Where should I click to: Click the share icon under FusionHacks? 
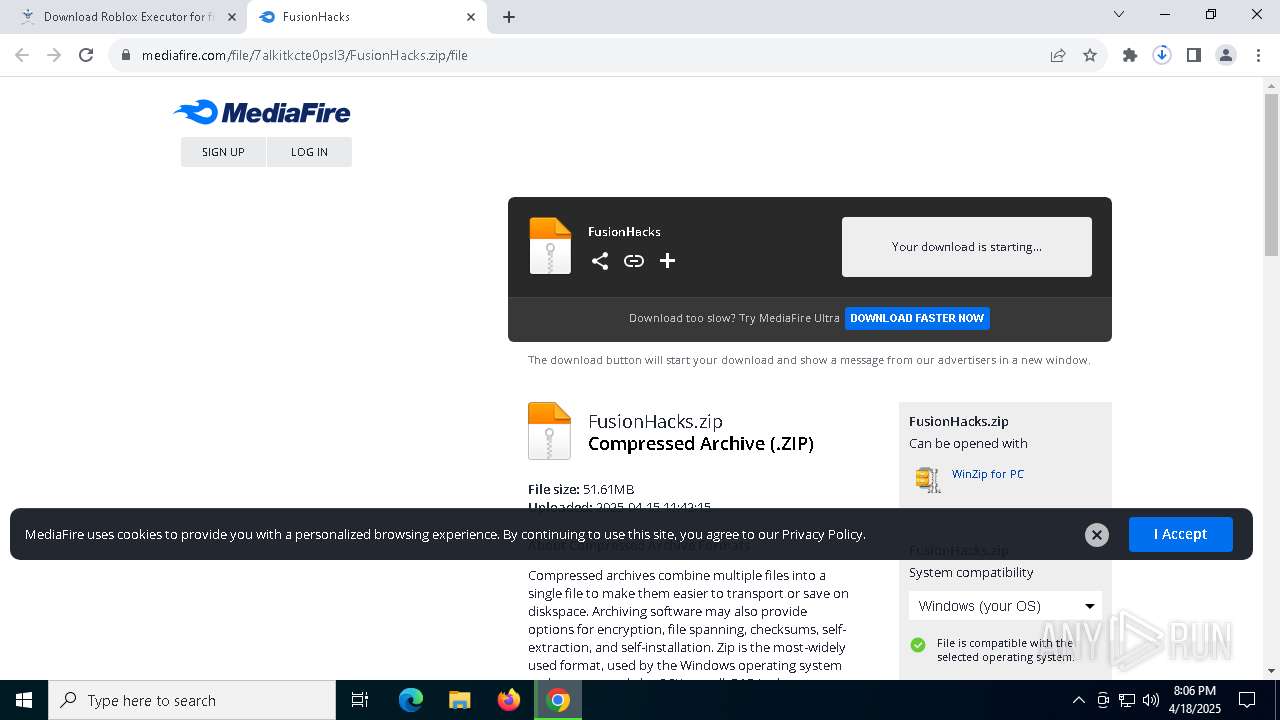[600, 261]
